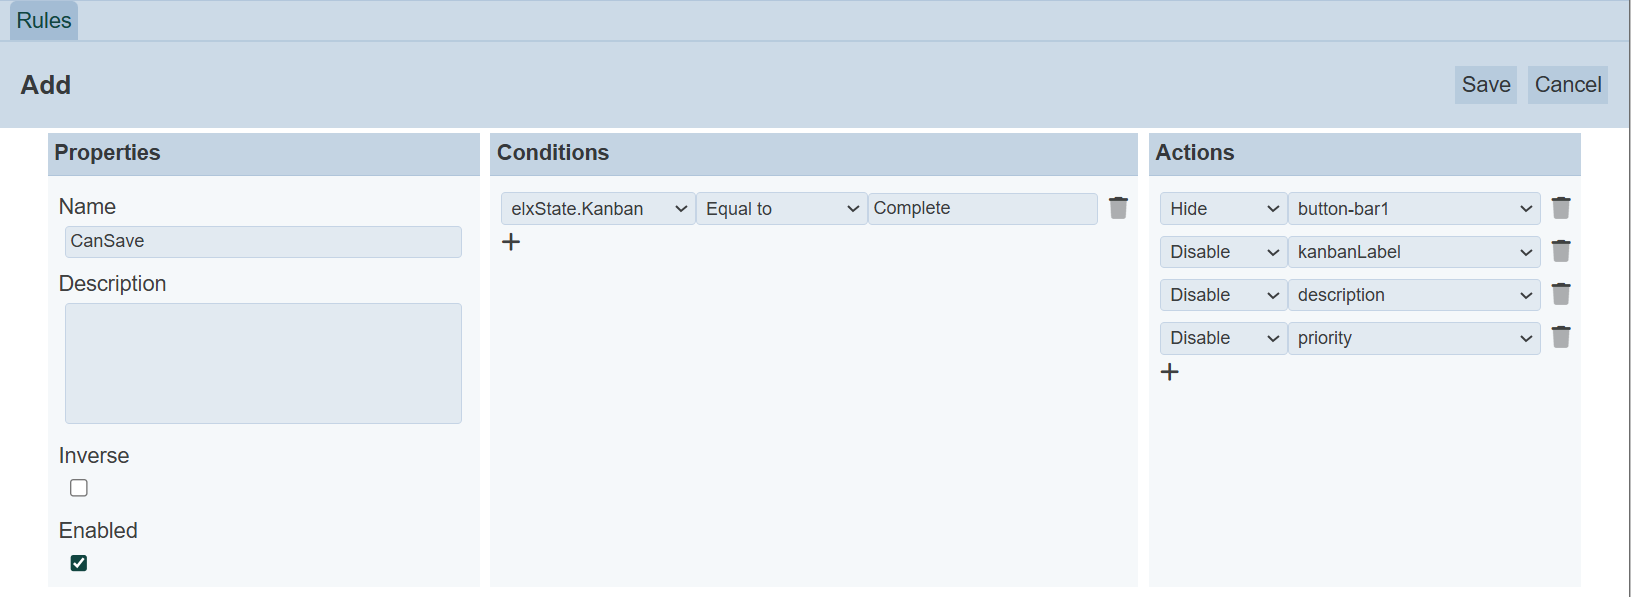The width and height of the screenshot is (1631, 597).
Task: Cancel adding the rule
Action: 1567,85
